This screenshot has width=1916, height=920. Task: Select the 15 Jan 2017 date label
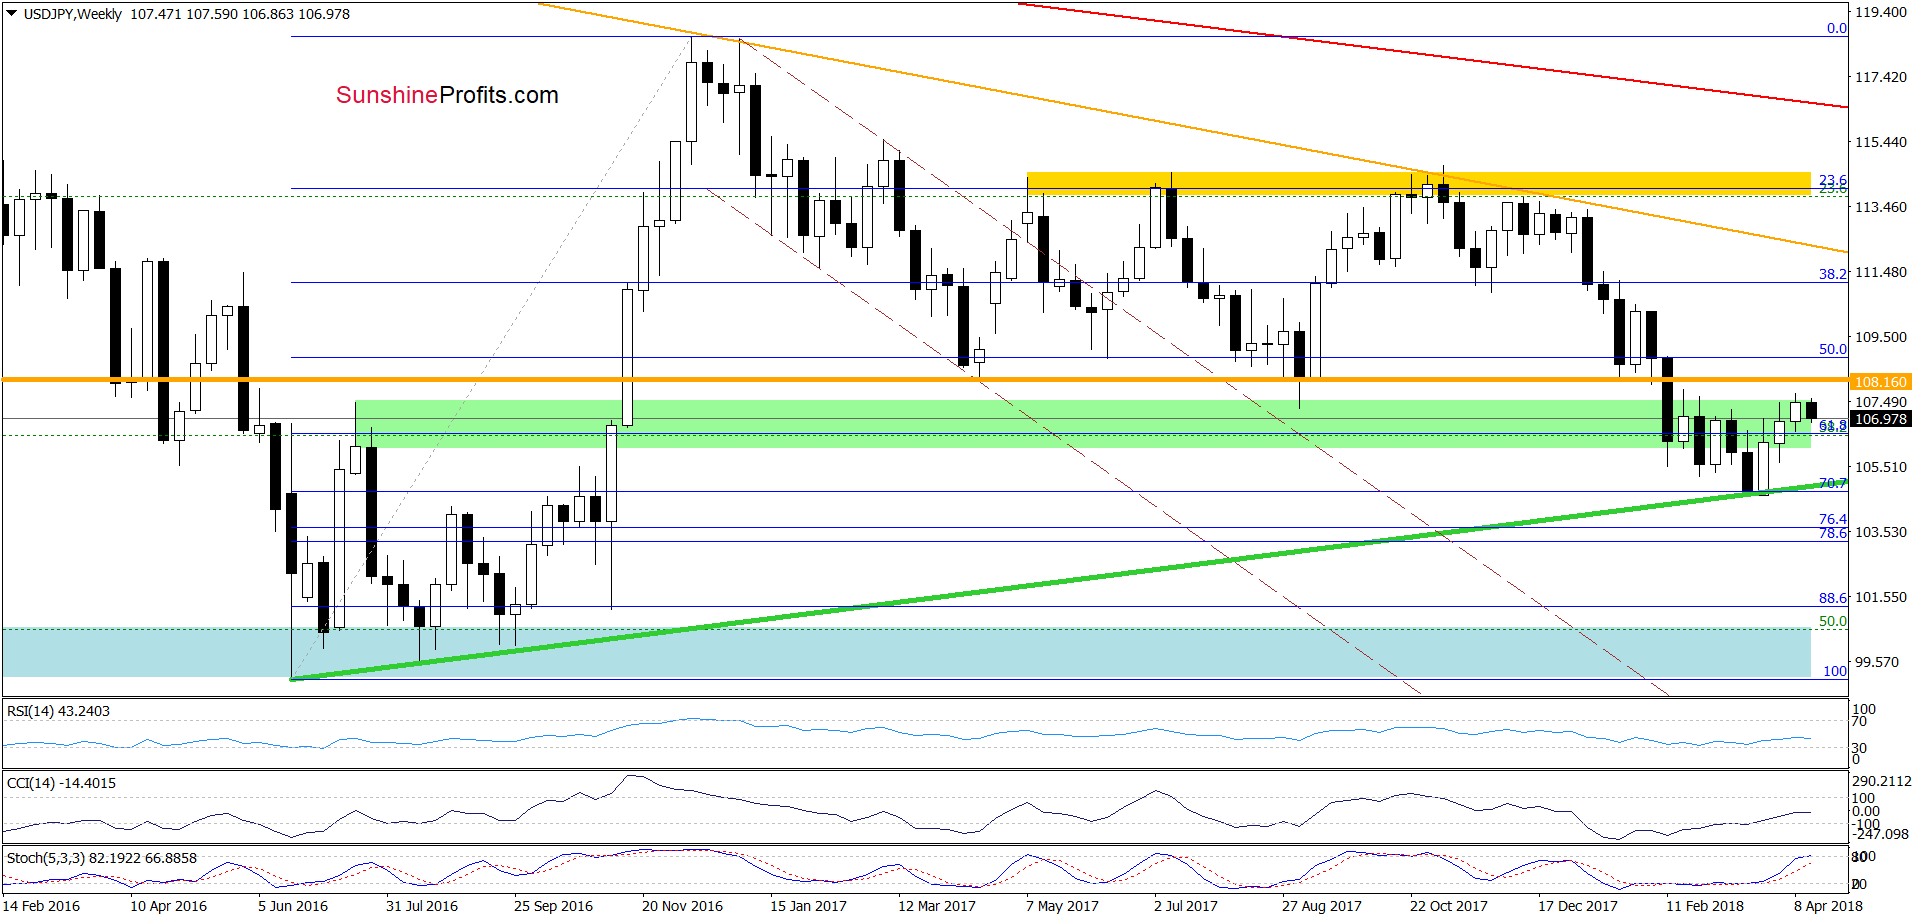point(808,906)
